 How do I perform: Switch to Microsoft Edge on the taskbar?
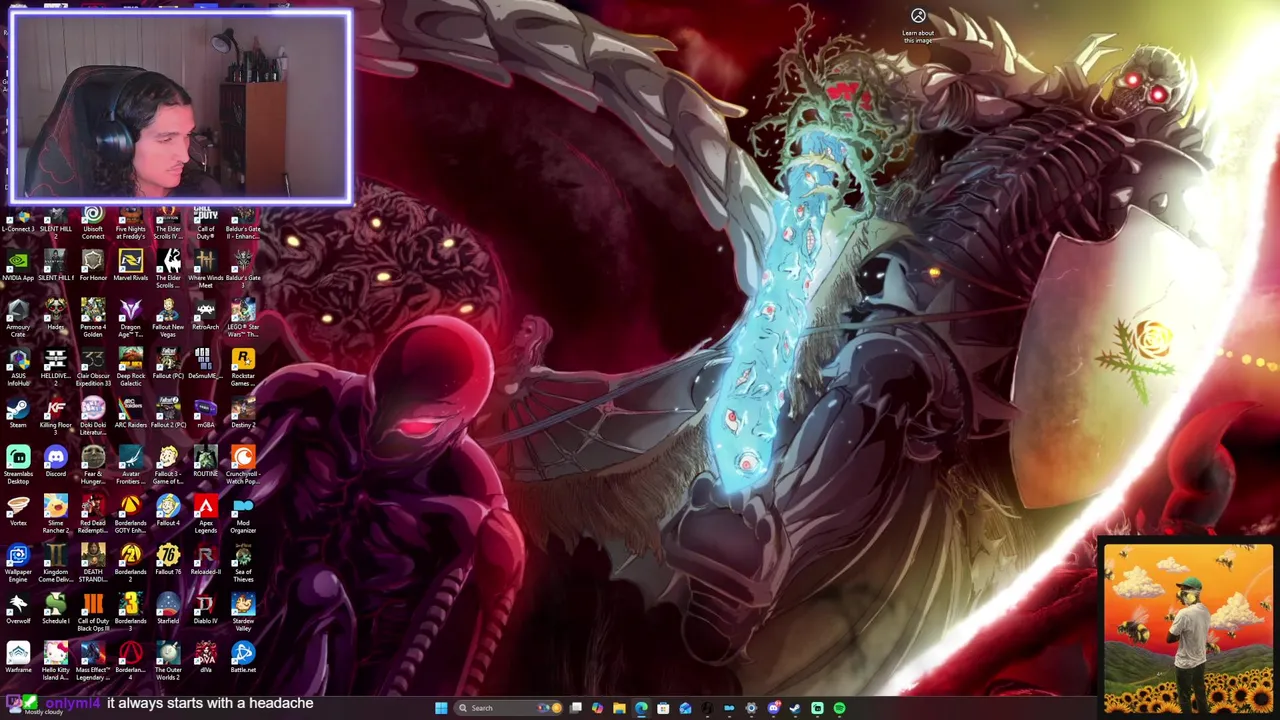641,708
